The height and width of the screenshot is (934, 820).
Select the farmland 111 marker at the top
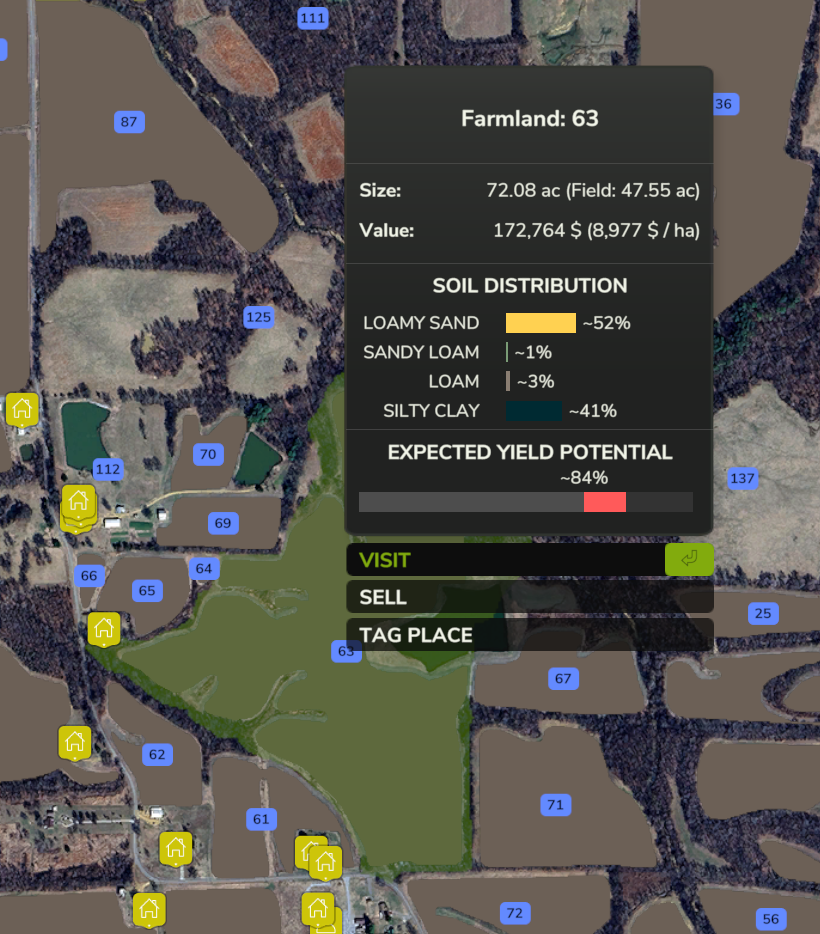pyautogui.click(x=313, y=18)
